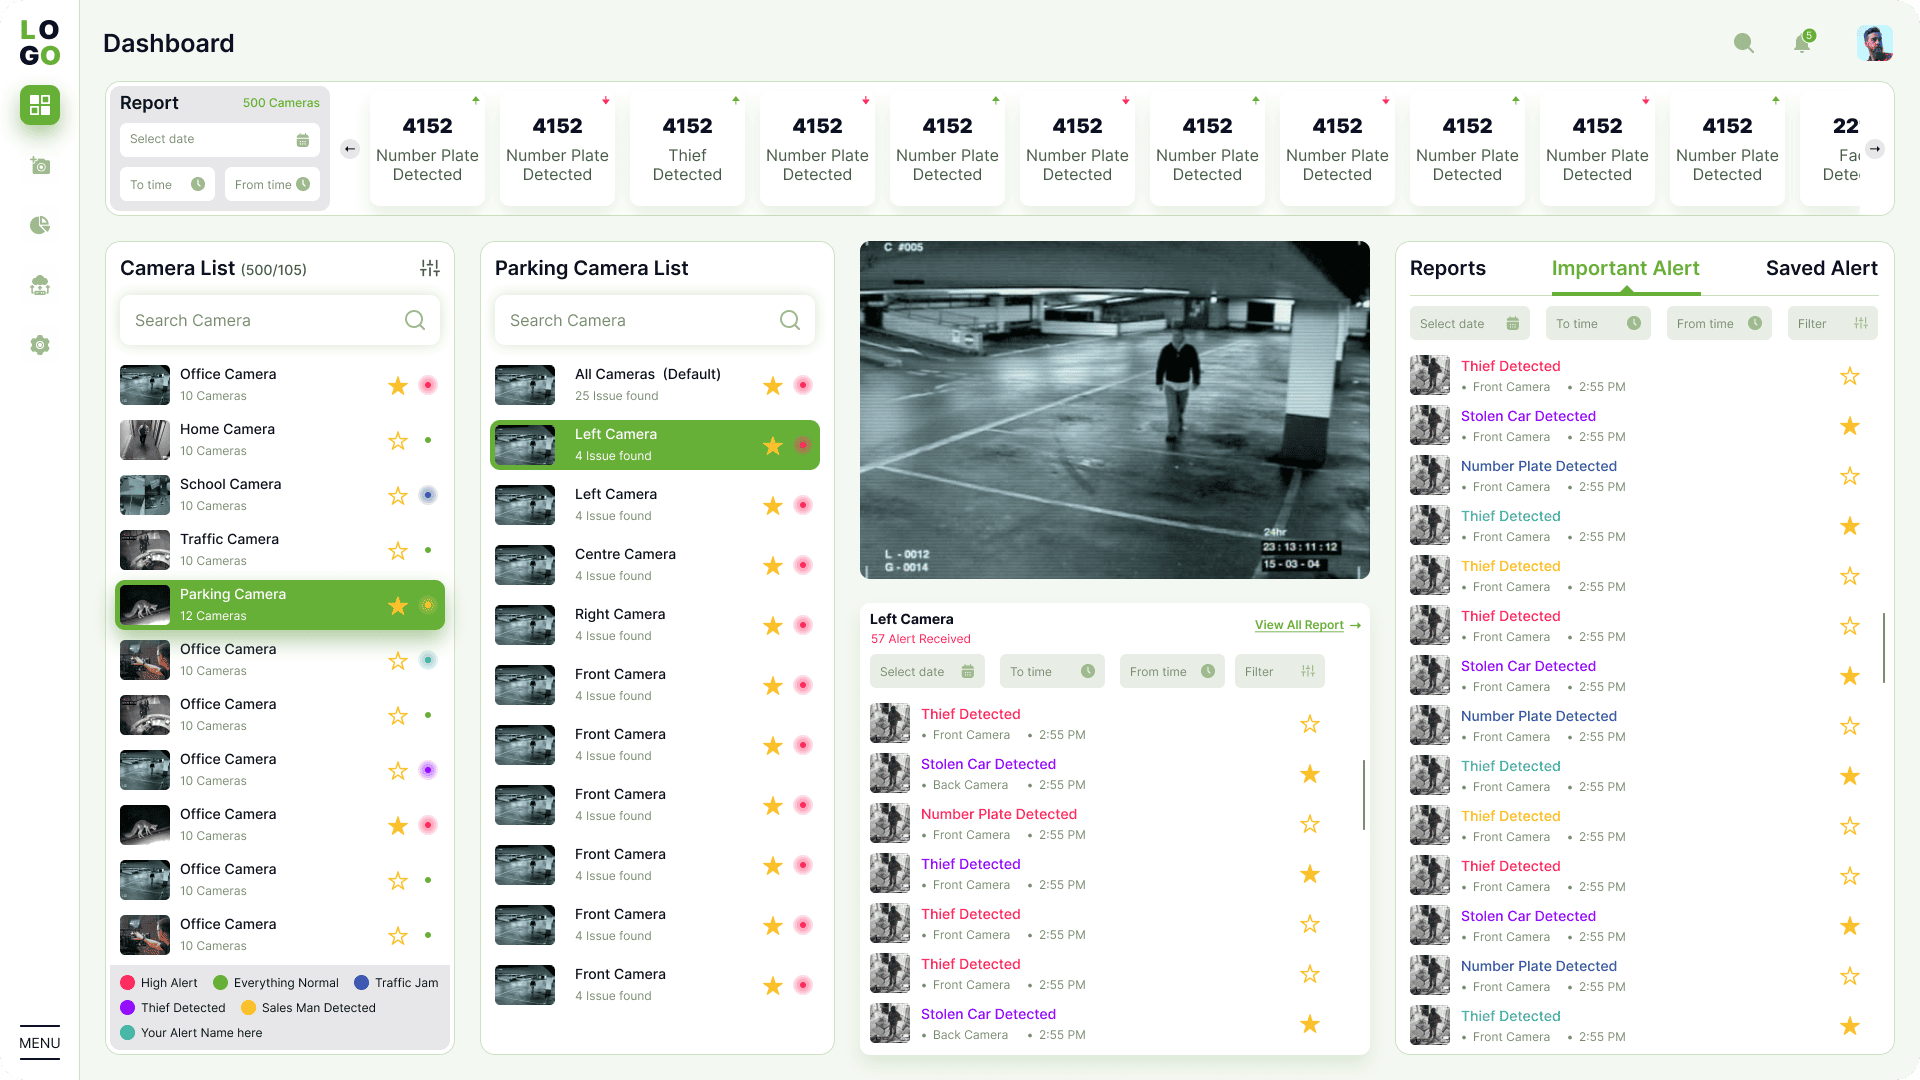Switch to the Reports tab
1920x1080 pixels.
(x=1447, y=268)
